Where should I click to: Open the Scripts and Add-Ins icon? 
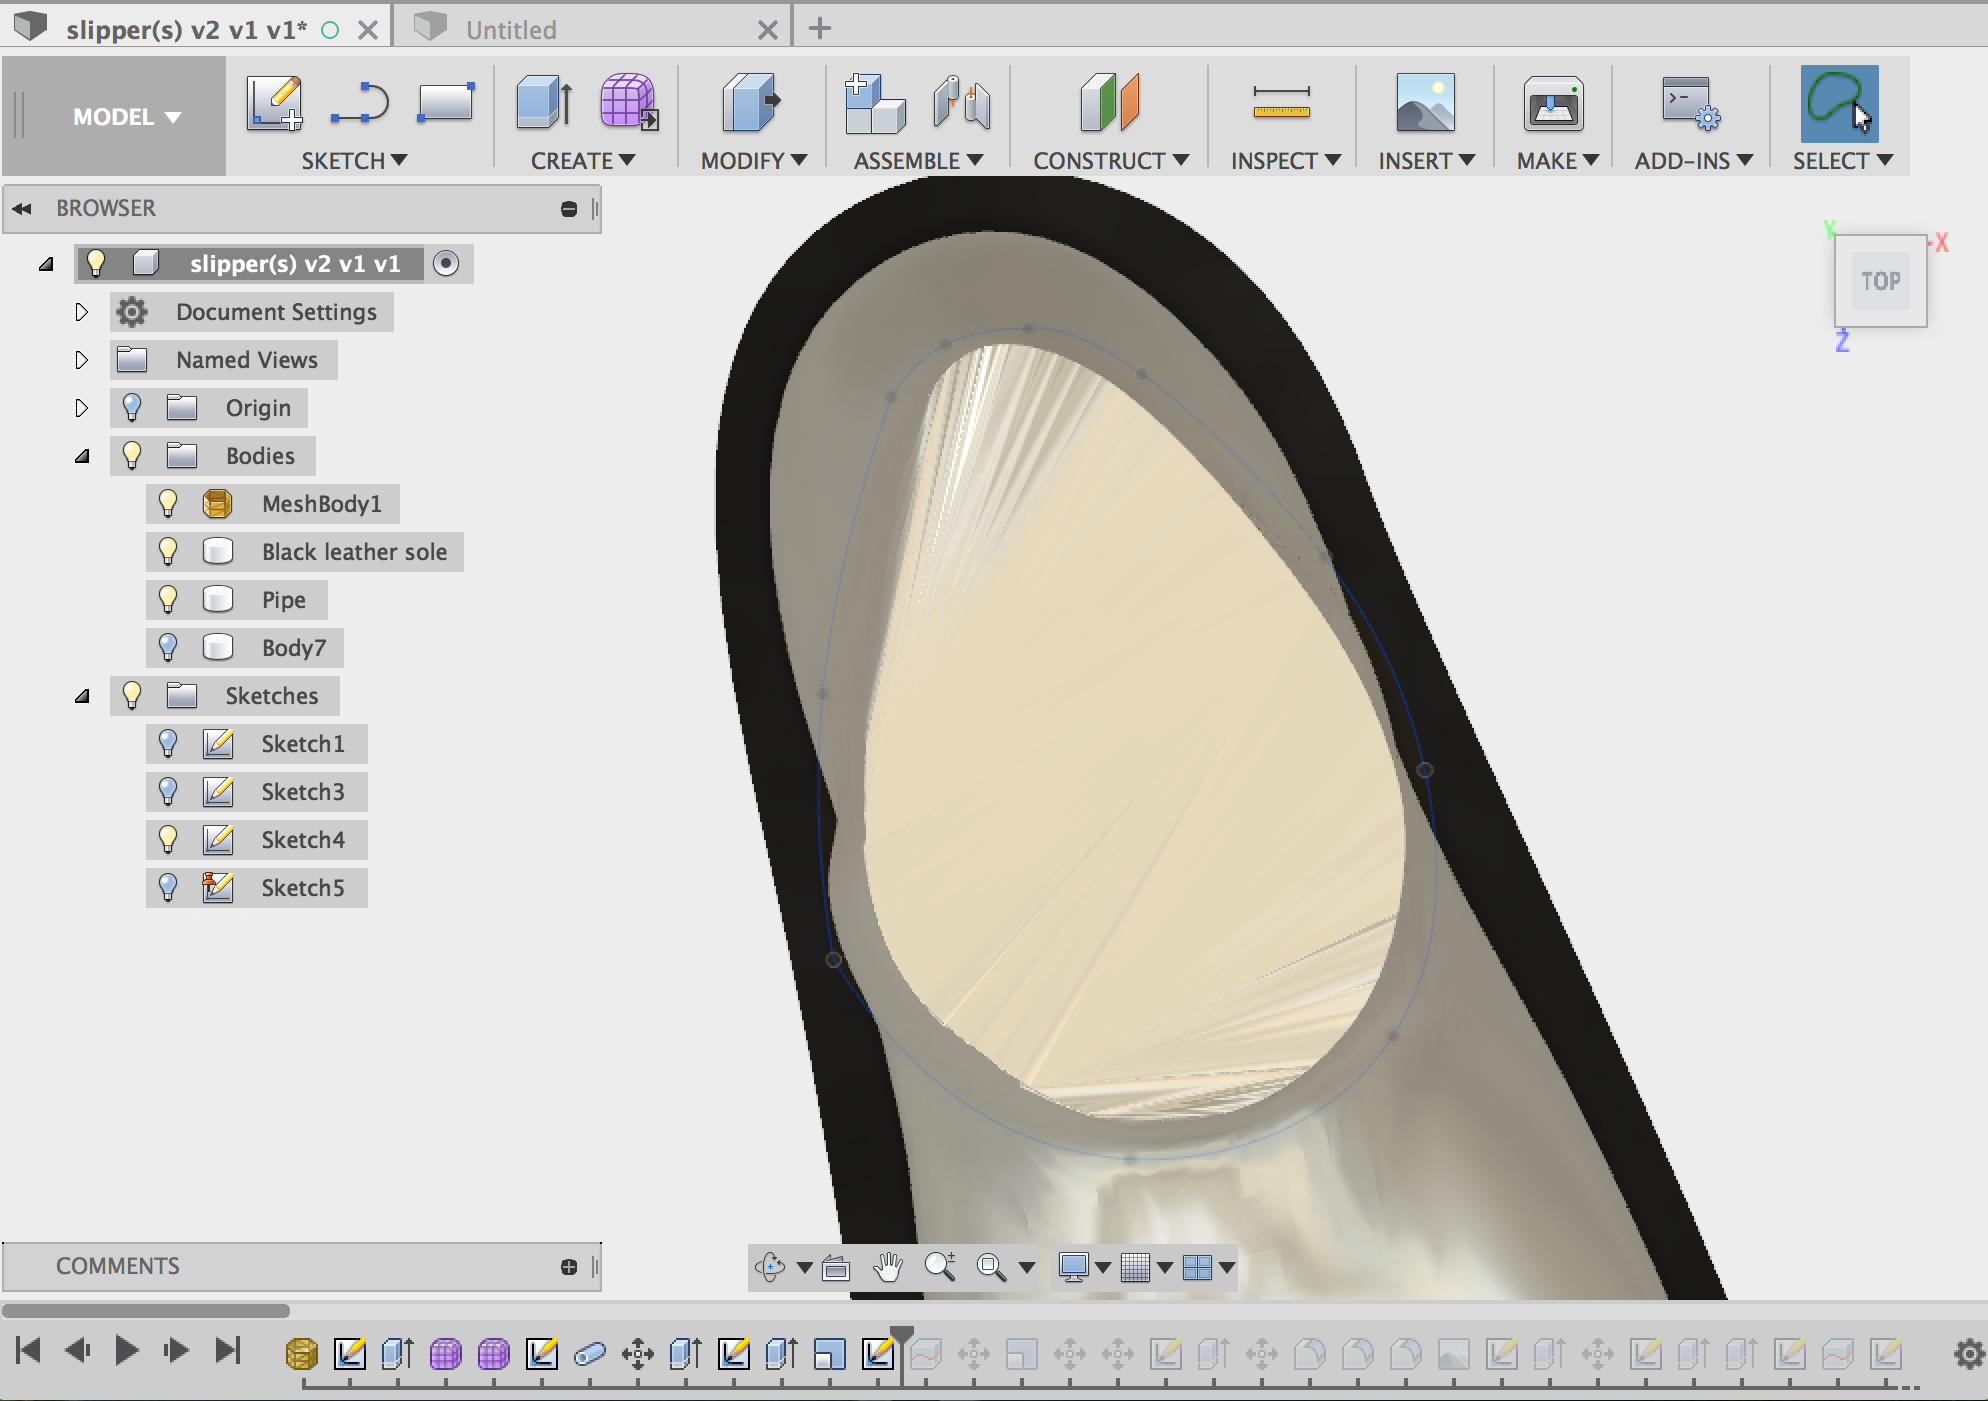[x=1691, y=103]
